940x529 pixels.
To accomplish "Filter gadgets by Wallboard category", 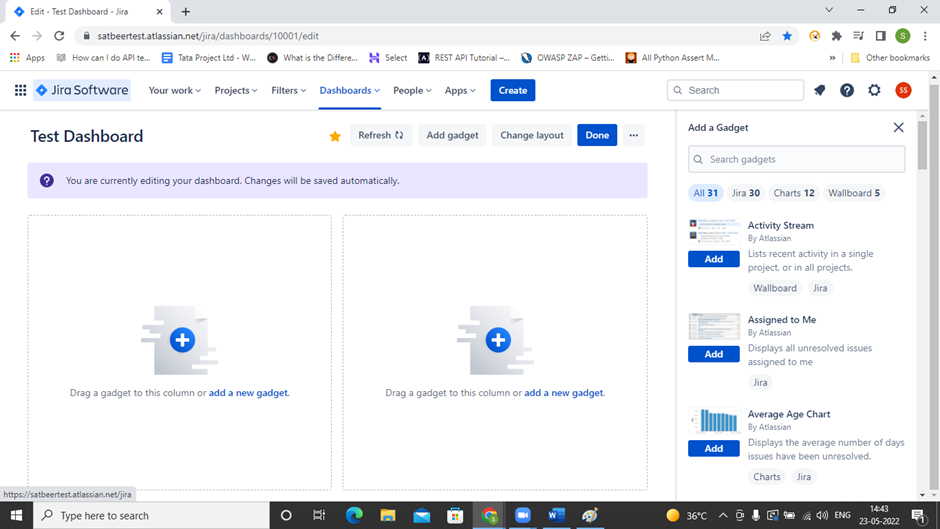I will coord(854,193).
